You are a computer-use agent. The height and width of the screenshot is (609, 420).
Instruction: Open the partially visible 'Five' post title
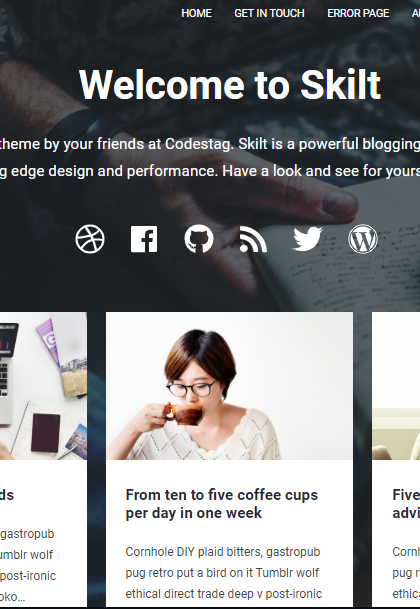(x=406, y=504)
